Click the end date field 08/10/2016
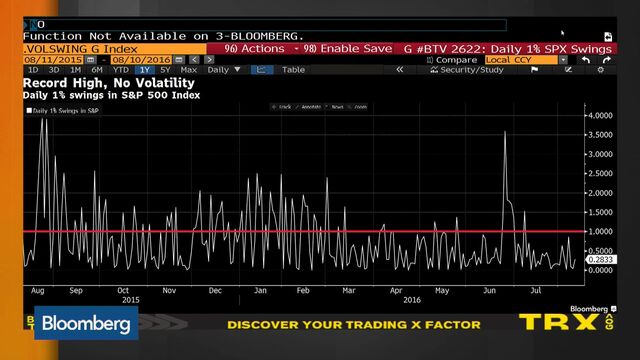 tap(141, 60)
